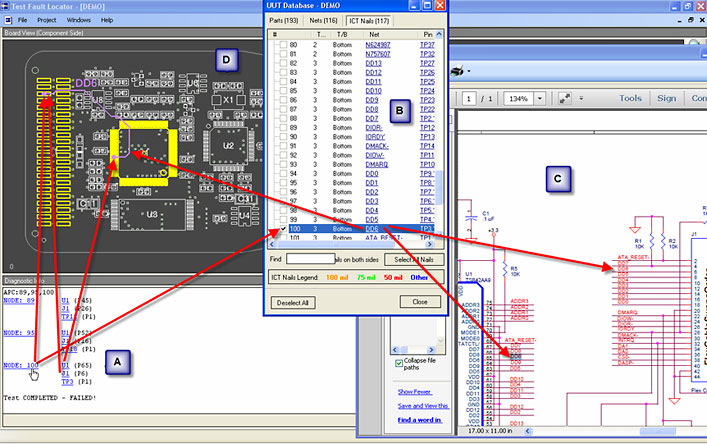This screenshot has width=707, height=444.
Task: Click the Deselect All button
Action: tap(293, 303)
